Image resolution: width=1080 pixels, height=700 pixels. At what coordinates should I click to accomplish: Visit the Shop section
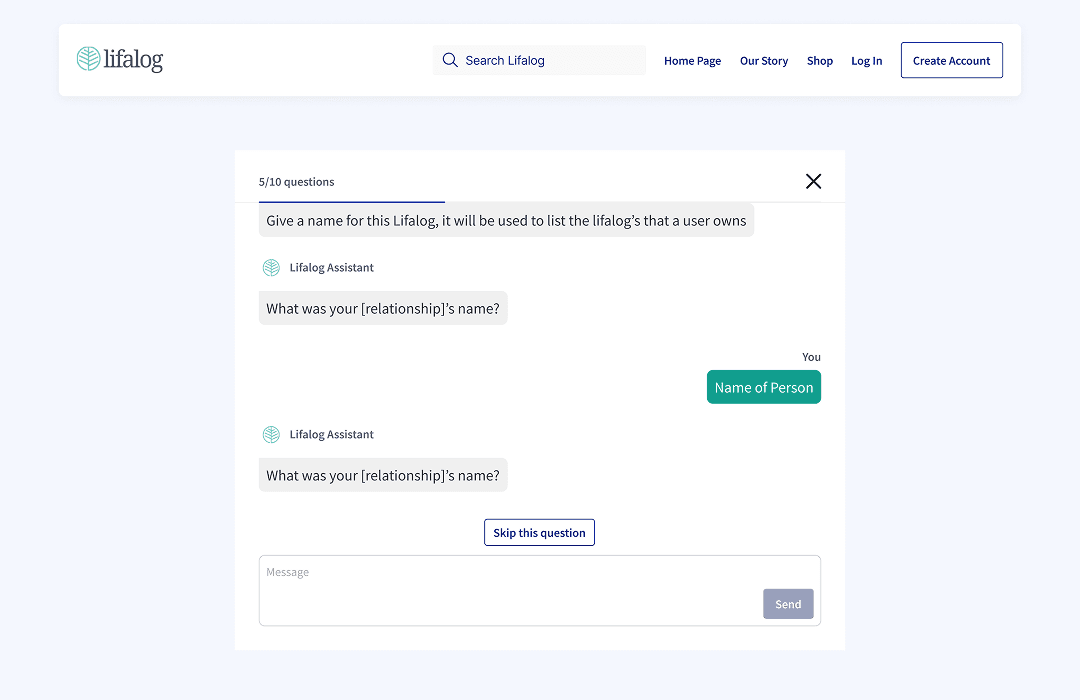[x=820, y=60]
